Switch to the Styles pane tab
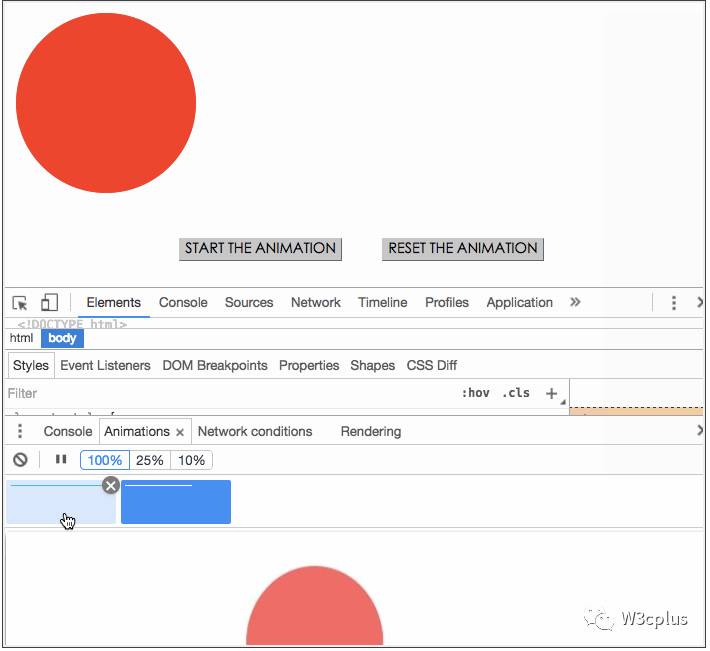 click(x=31, y=365)
